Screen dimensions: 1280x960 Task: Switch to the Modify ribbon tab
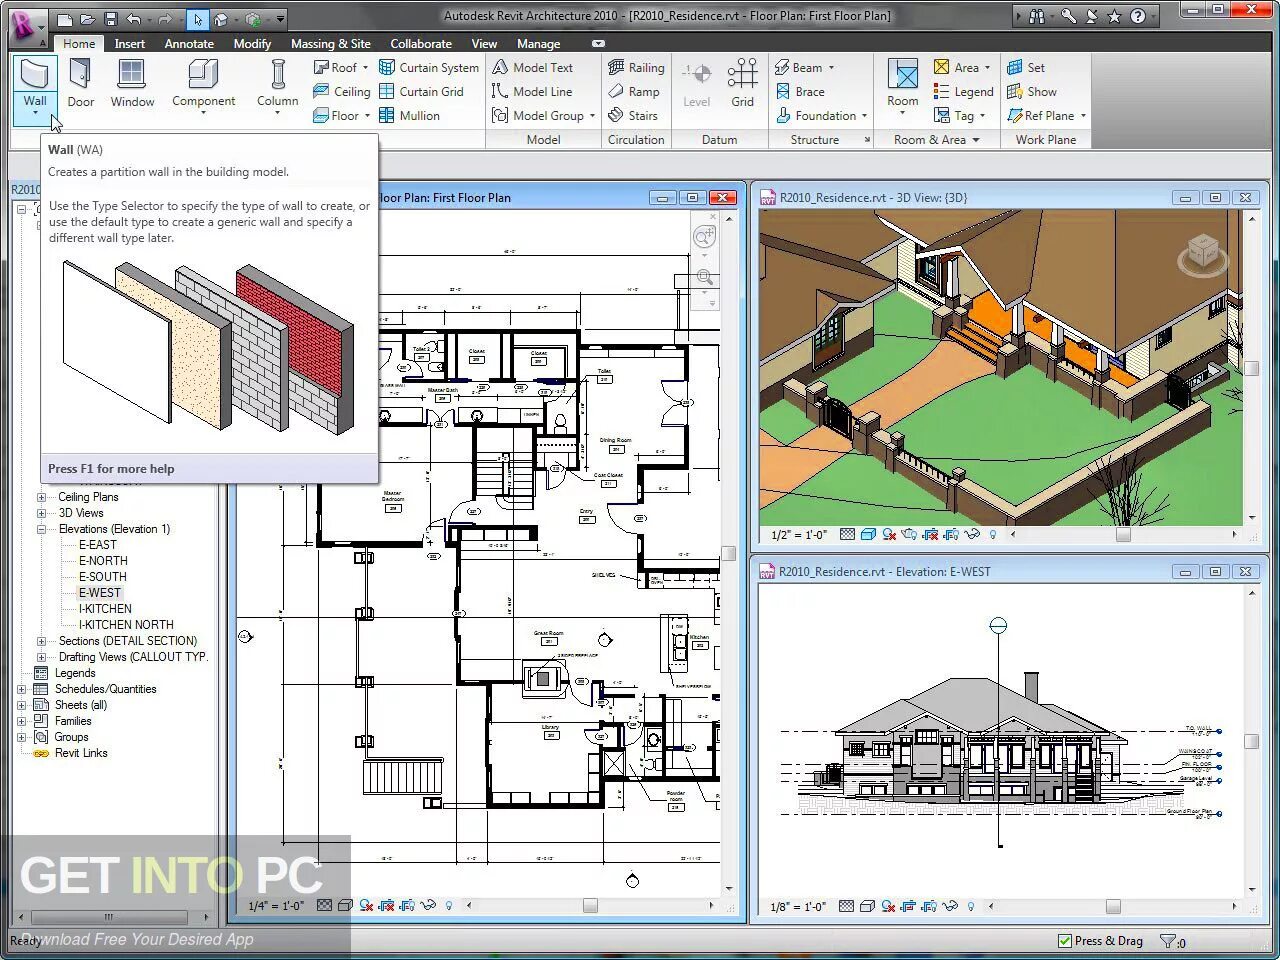(252, 44)
